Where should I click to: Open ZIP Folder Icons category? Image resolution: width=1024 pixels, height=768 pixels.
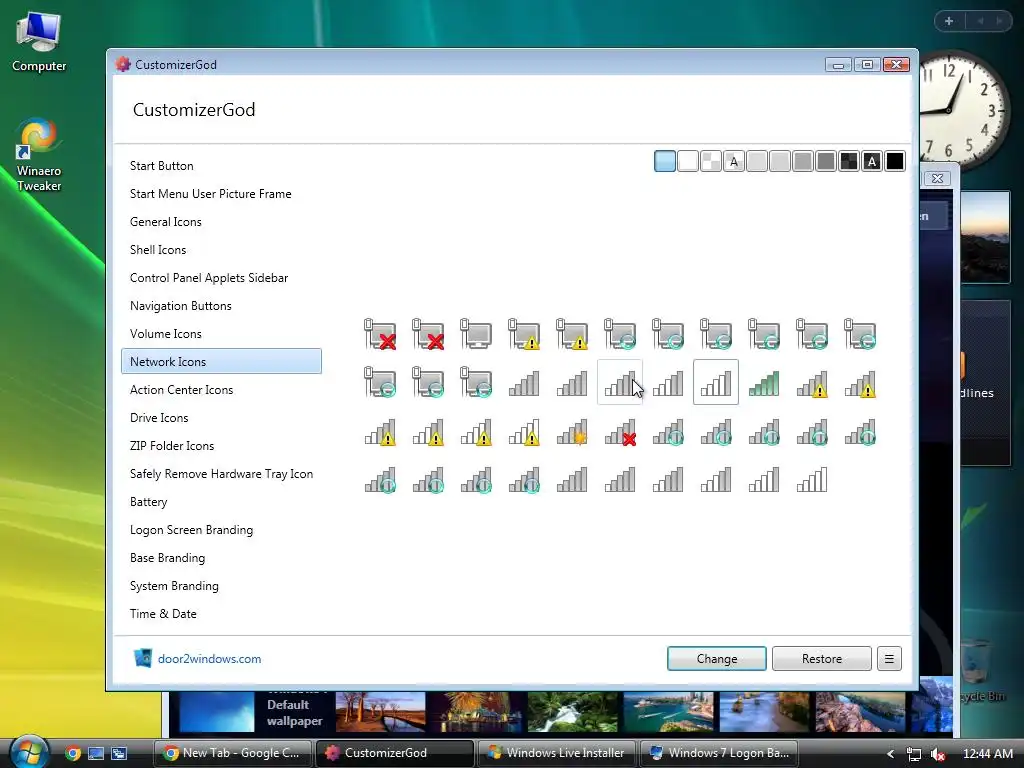click(221, 446)
